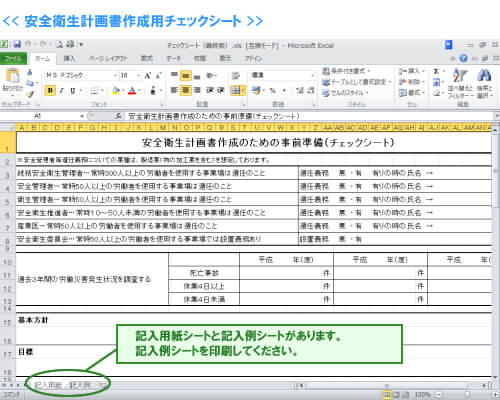Screen dimensions: 500x400
Task: Toggle Italic formatting
Action: point(61,90)
